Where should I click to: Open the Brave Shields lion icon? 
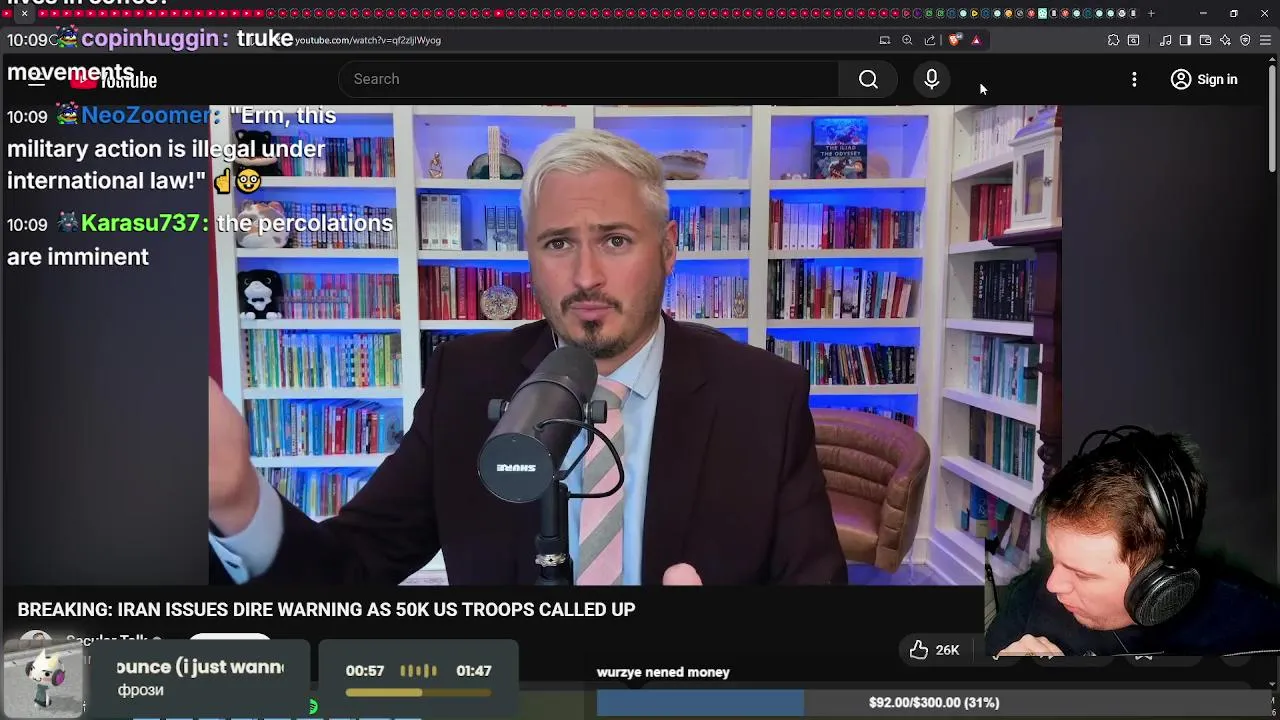955,40
